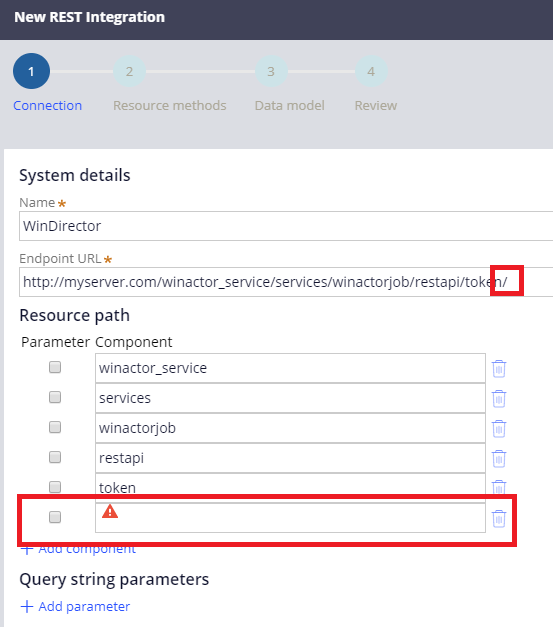Delete the restapi path component
The image size is (553, 627).
(x=499, y=458)
